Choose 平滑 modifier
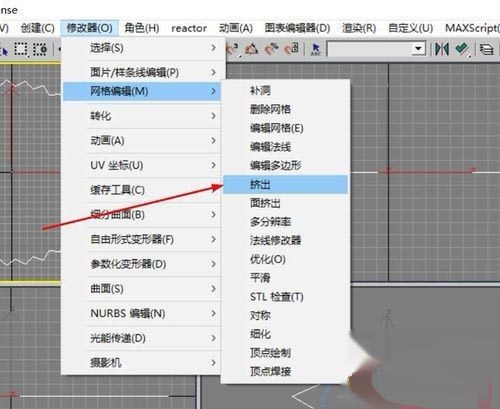The width and height of the screenshot is (500, 409). click(x=285, y=278)
